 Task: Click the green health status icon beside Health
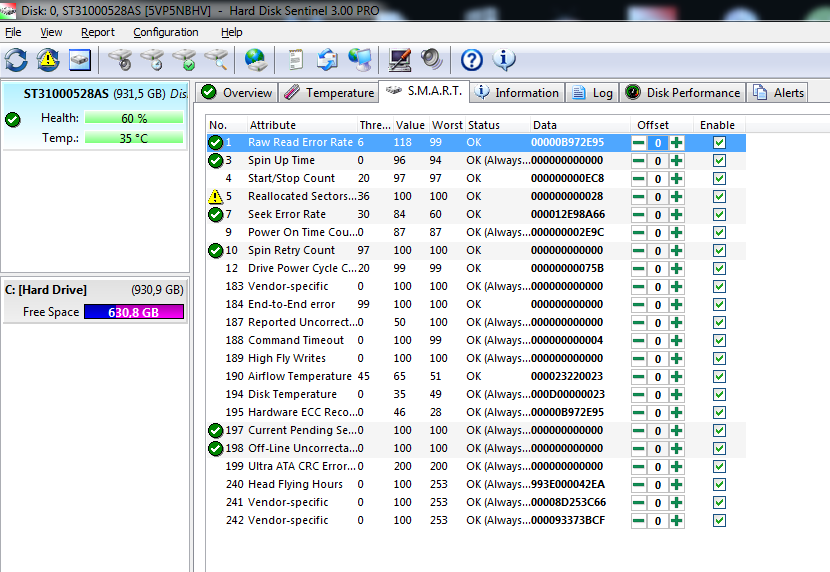pos(13,120)
